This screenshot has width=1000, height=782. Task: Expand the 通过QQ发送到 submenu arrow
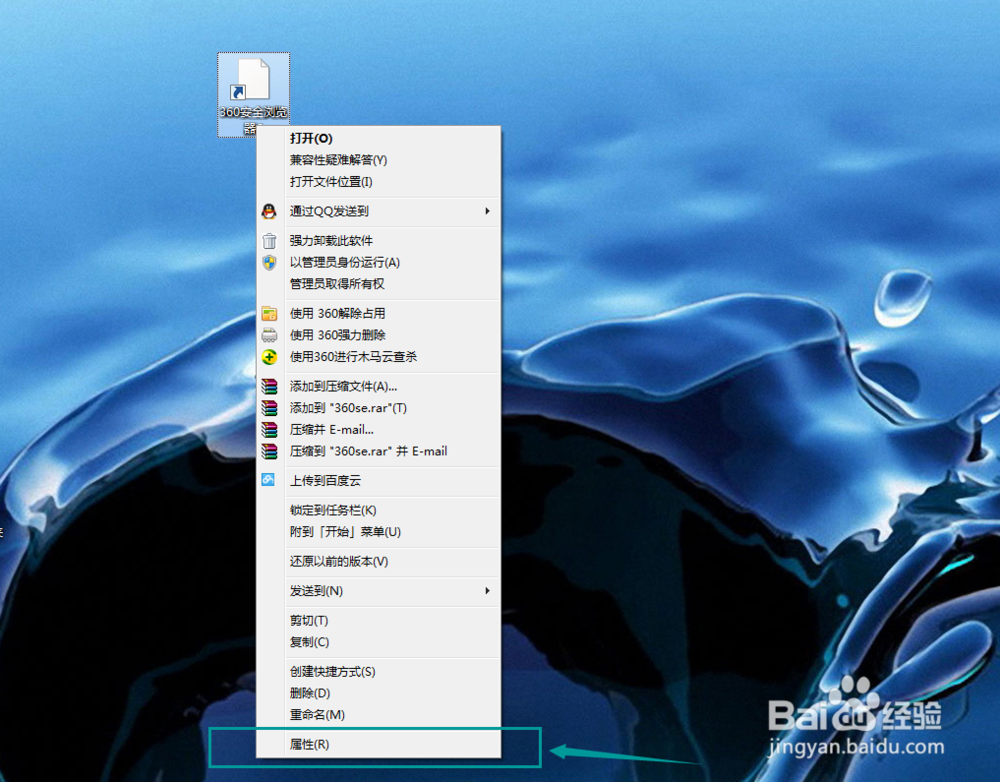pyautogui.click(x=487, y=212)
